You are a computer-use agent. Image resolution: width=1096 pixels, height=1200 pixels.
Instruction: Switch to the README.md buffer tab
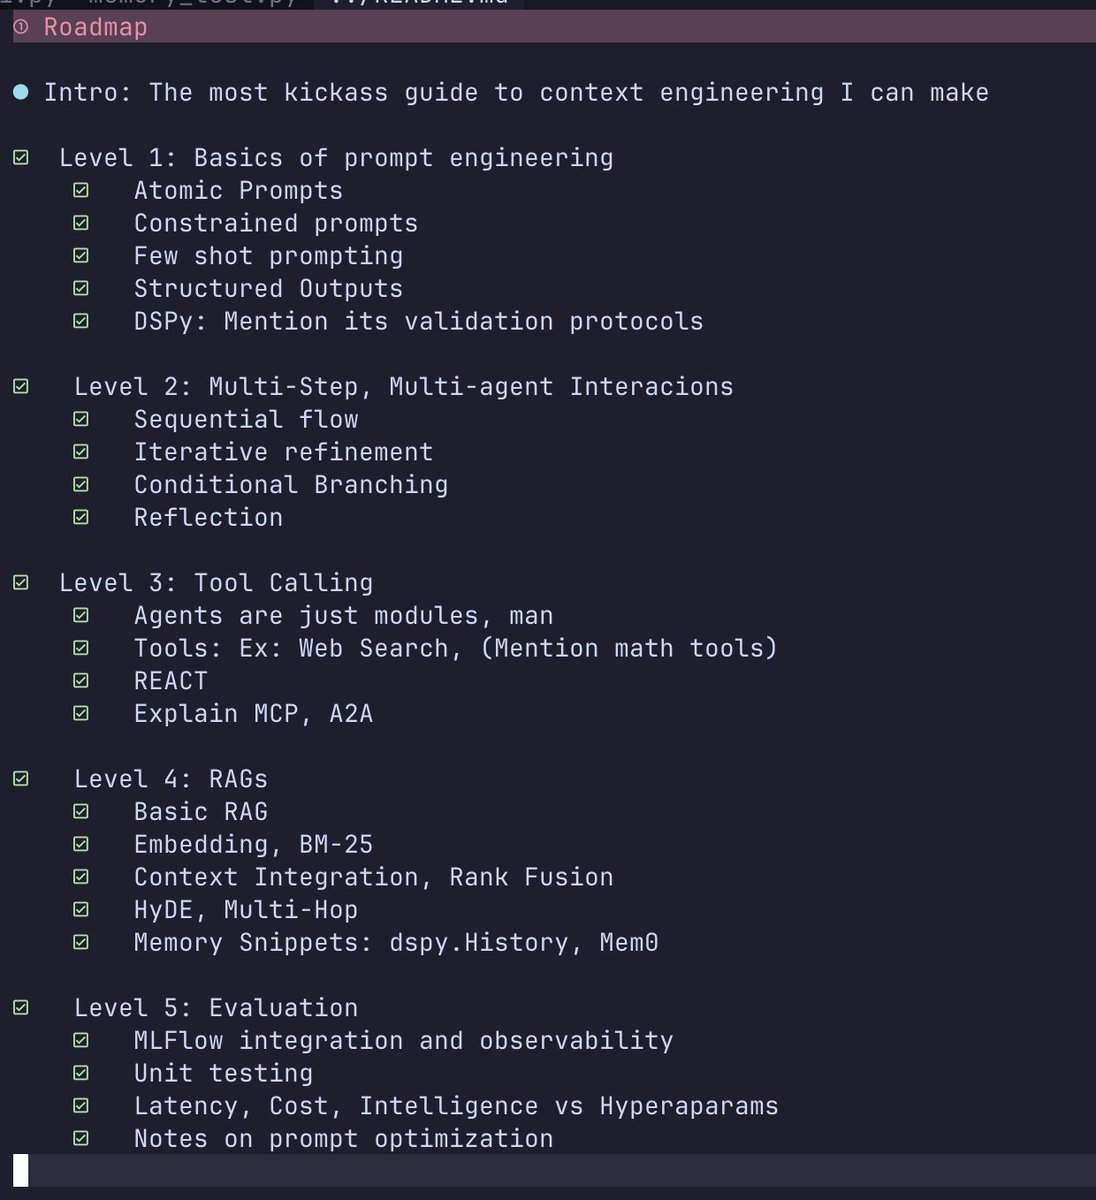[x=418, y=3]
